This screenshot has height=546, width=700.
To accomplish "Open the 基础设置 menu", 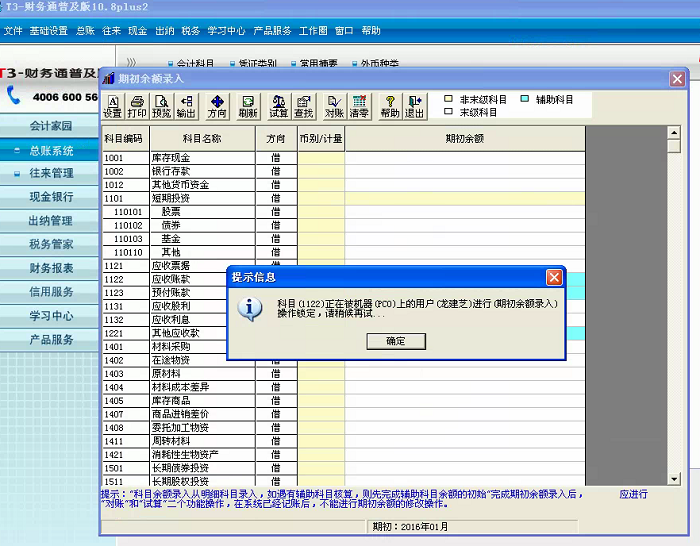I will (x=49, y=31).
